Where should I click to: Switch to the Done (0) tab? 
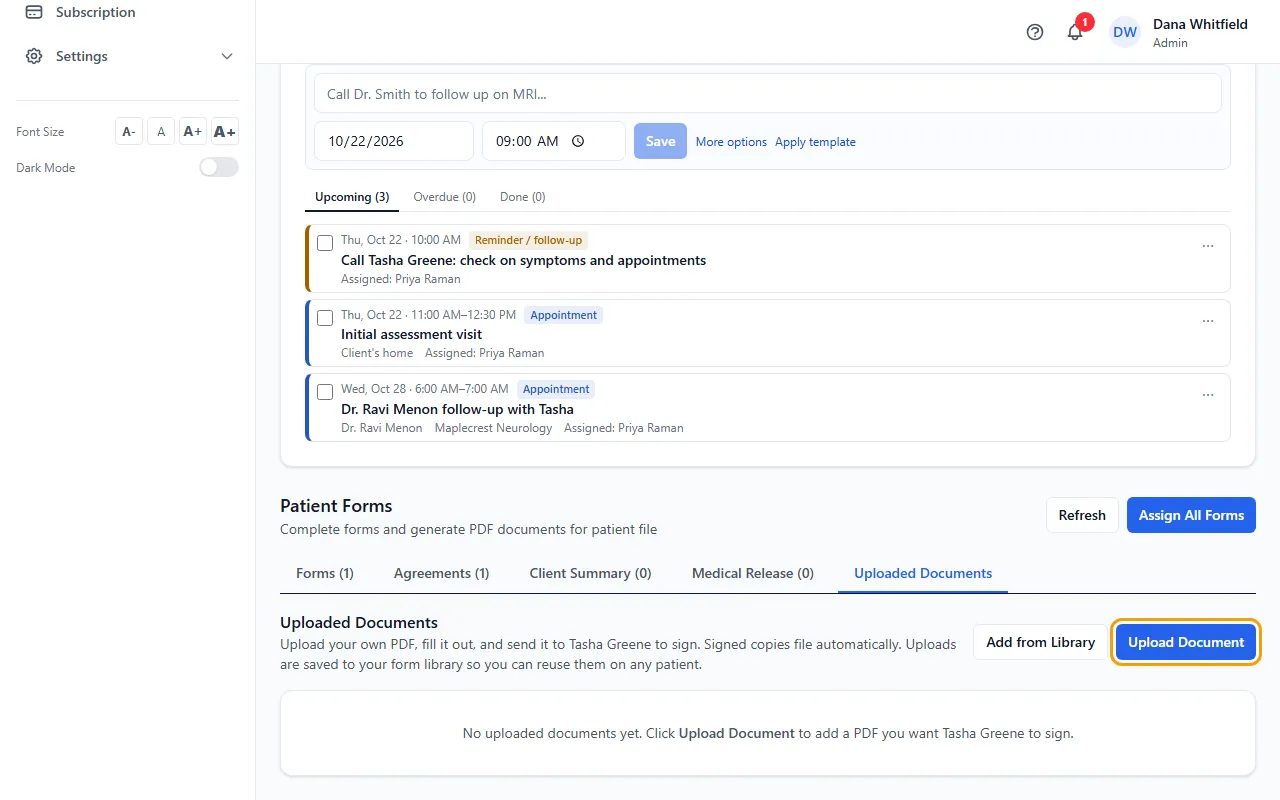[x=523, y=197]
